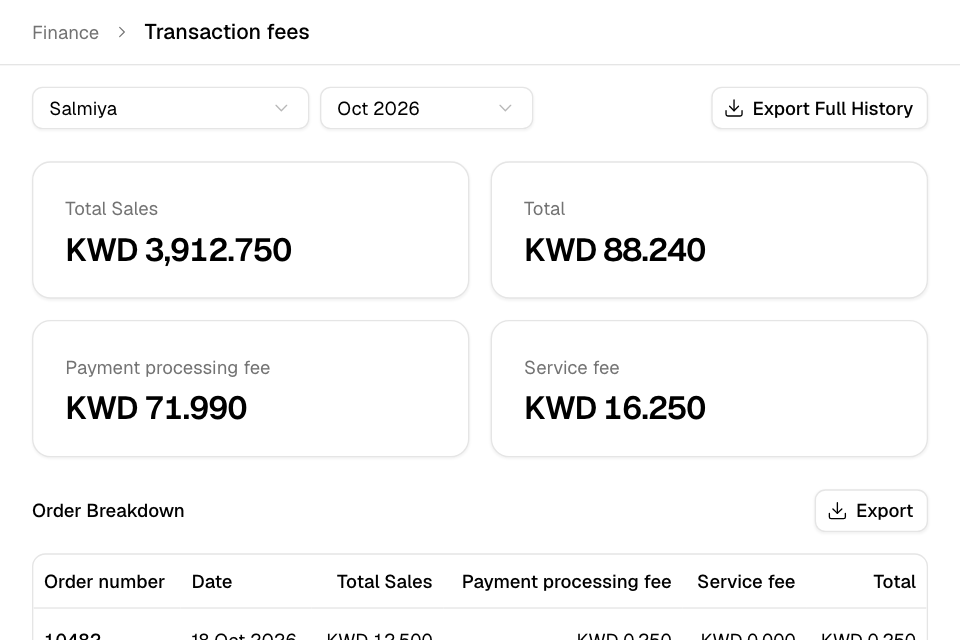
Task: Select the Total Sales summary card label
Action: pyautogui.click(x=111, y=209)
